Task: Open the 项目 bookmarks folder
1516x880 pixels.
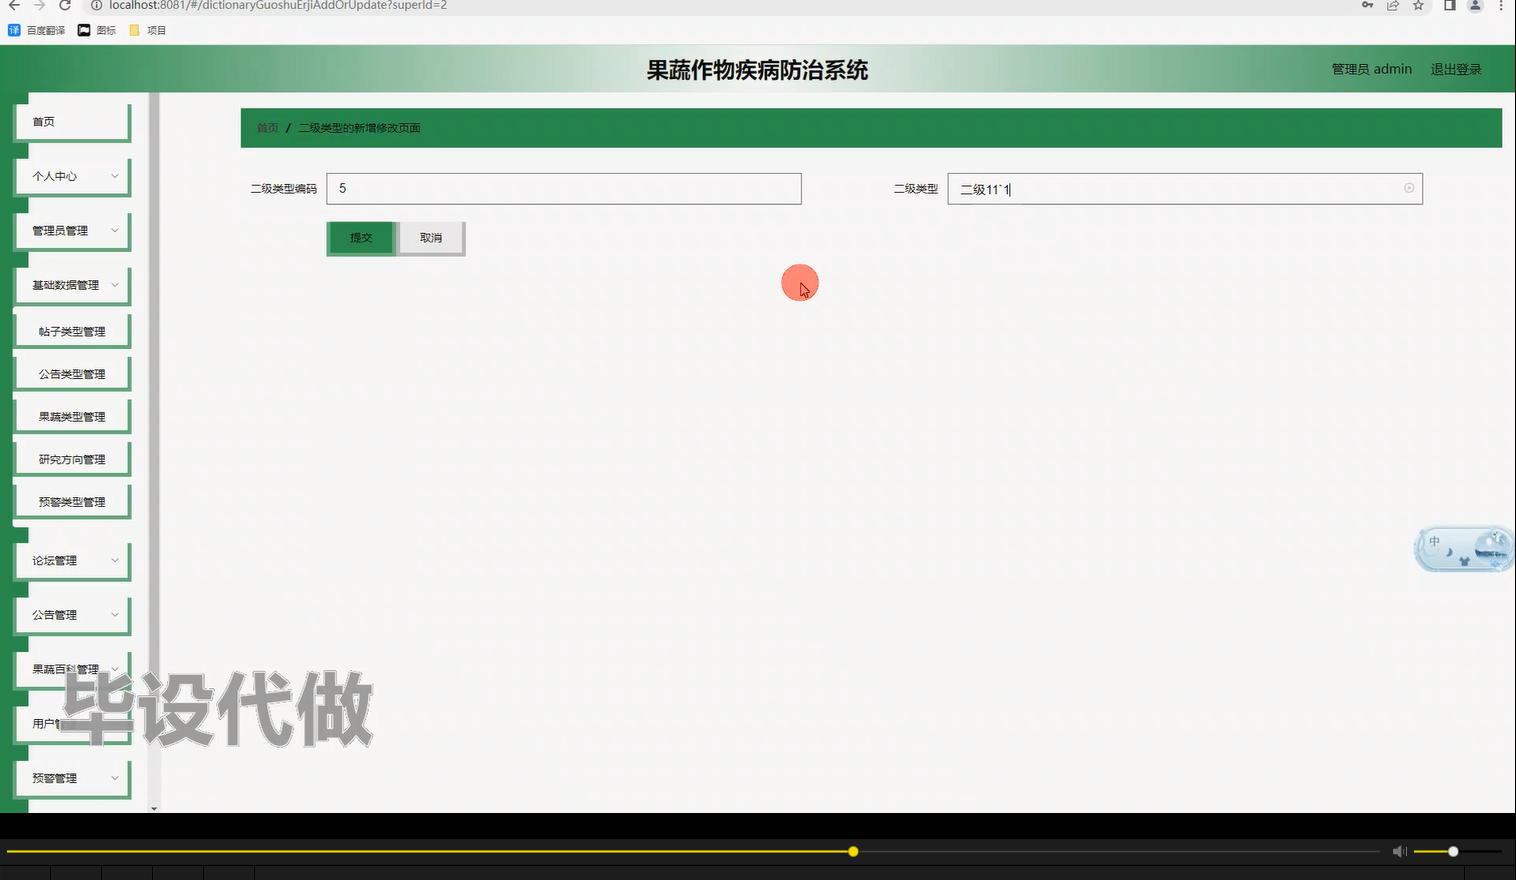Action: (147, 30)
